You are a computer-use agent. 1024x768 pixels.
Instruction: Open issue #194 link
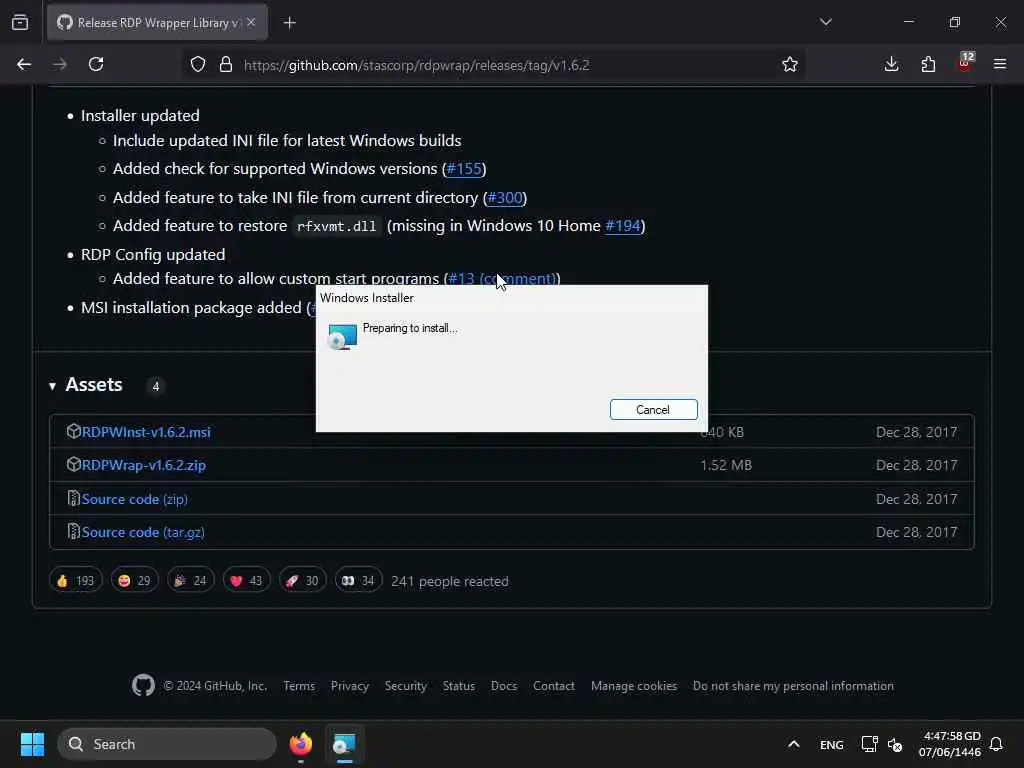pyautogui.click(x=622, y=225)
